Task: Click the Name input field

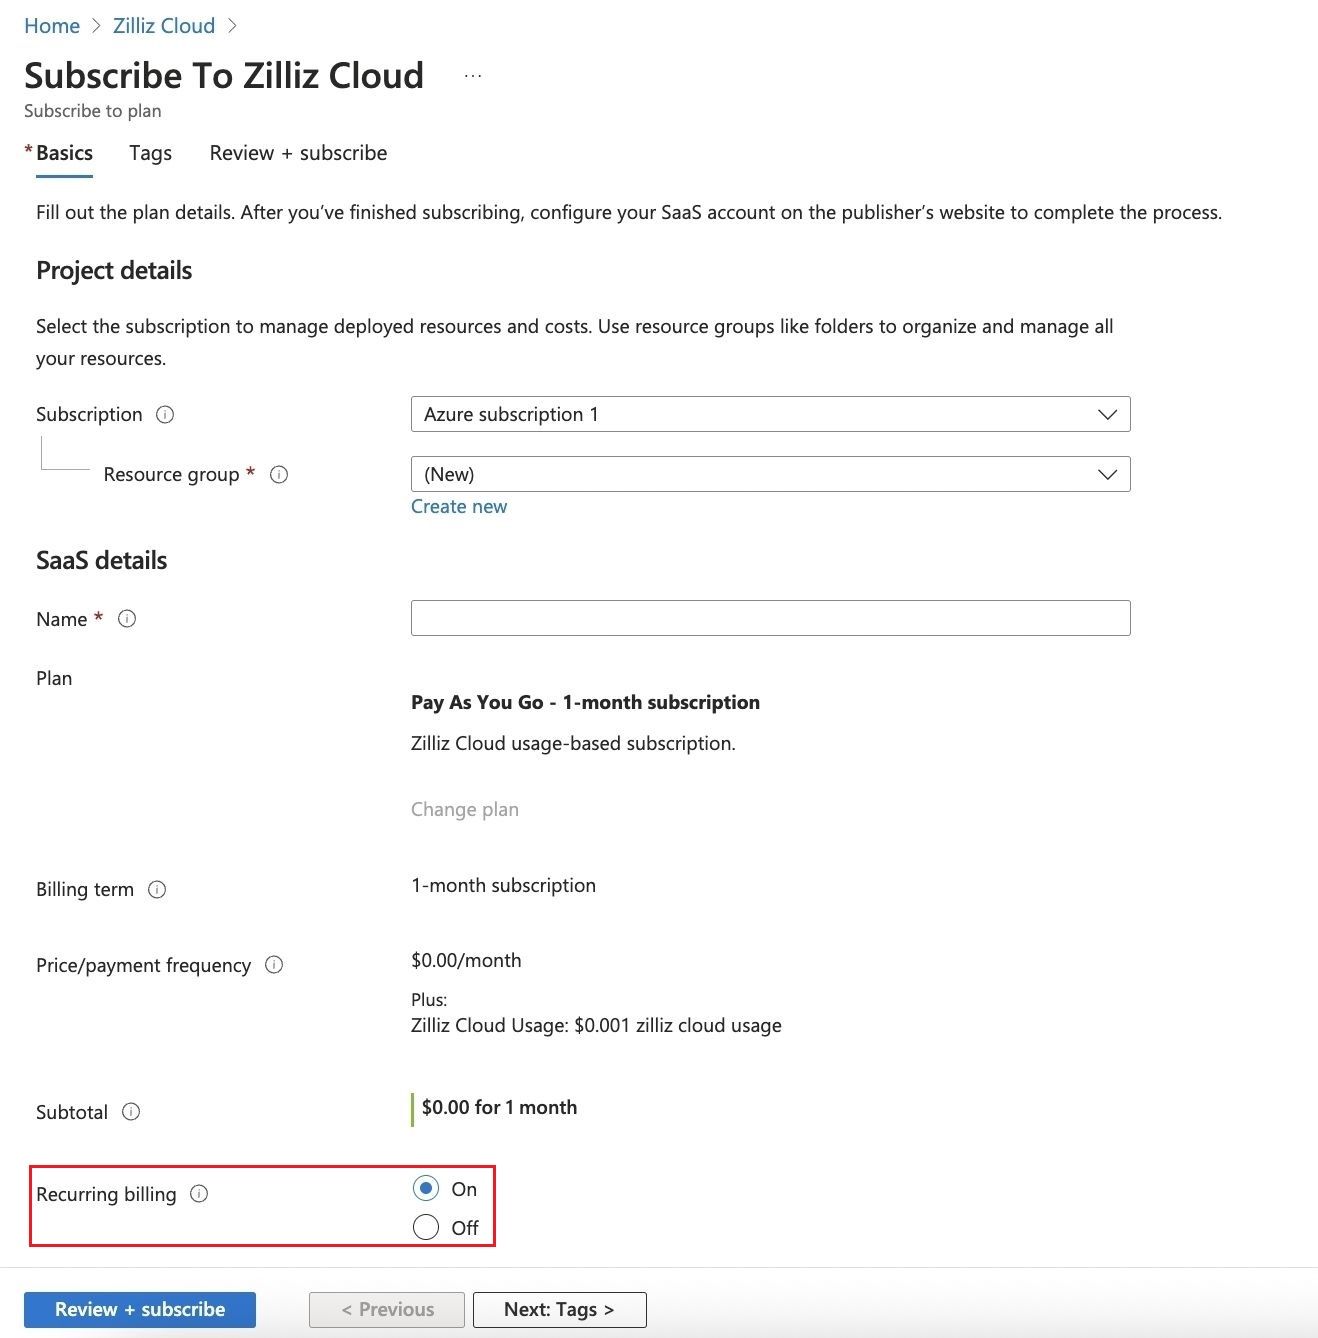Action: 769,618
